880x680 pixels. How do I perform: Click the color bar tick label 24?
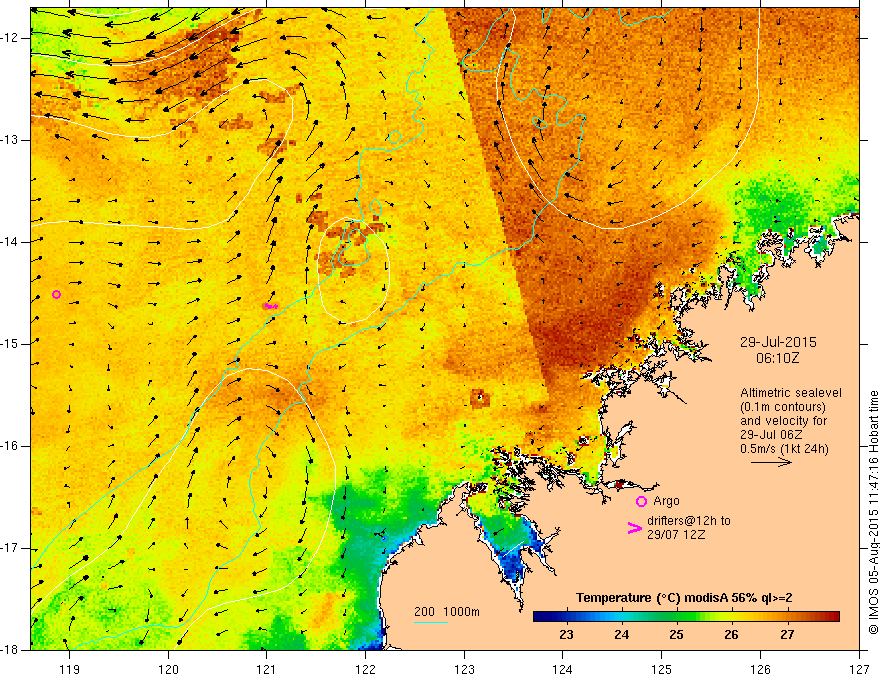[621, 635]
